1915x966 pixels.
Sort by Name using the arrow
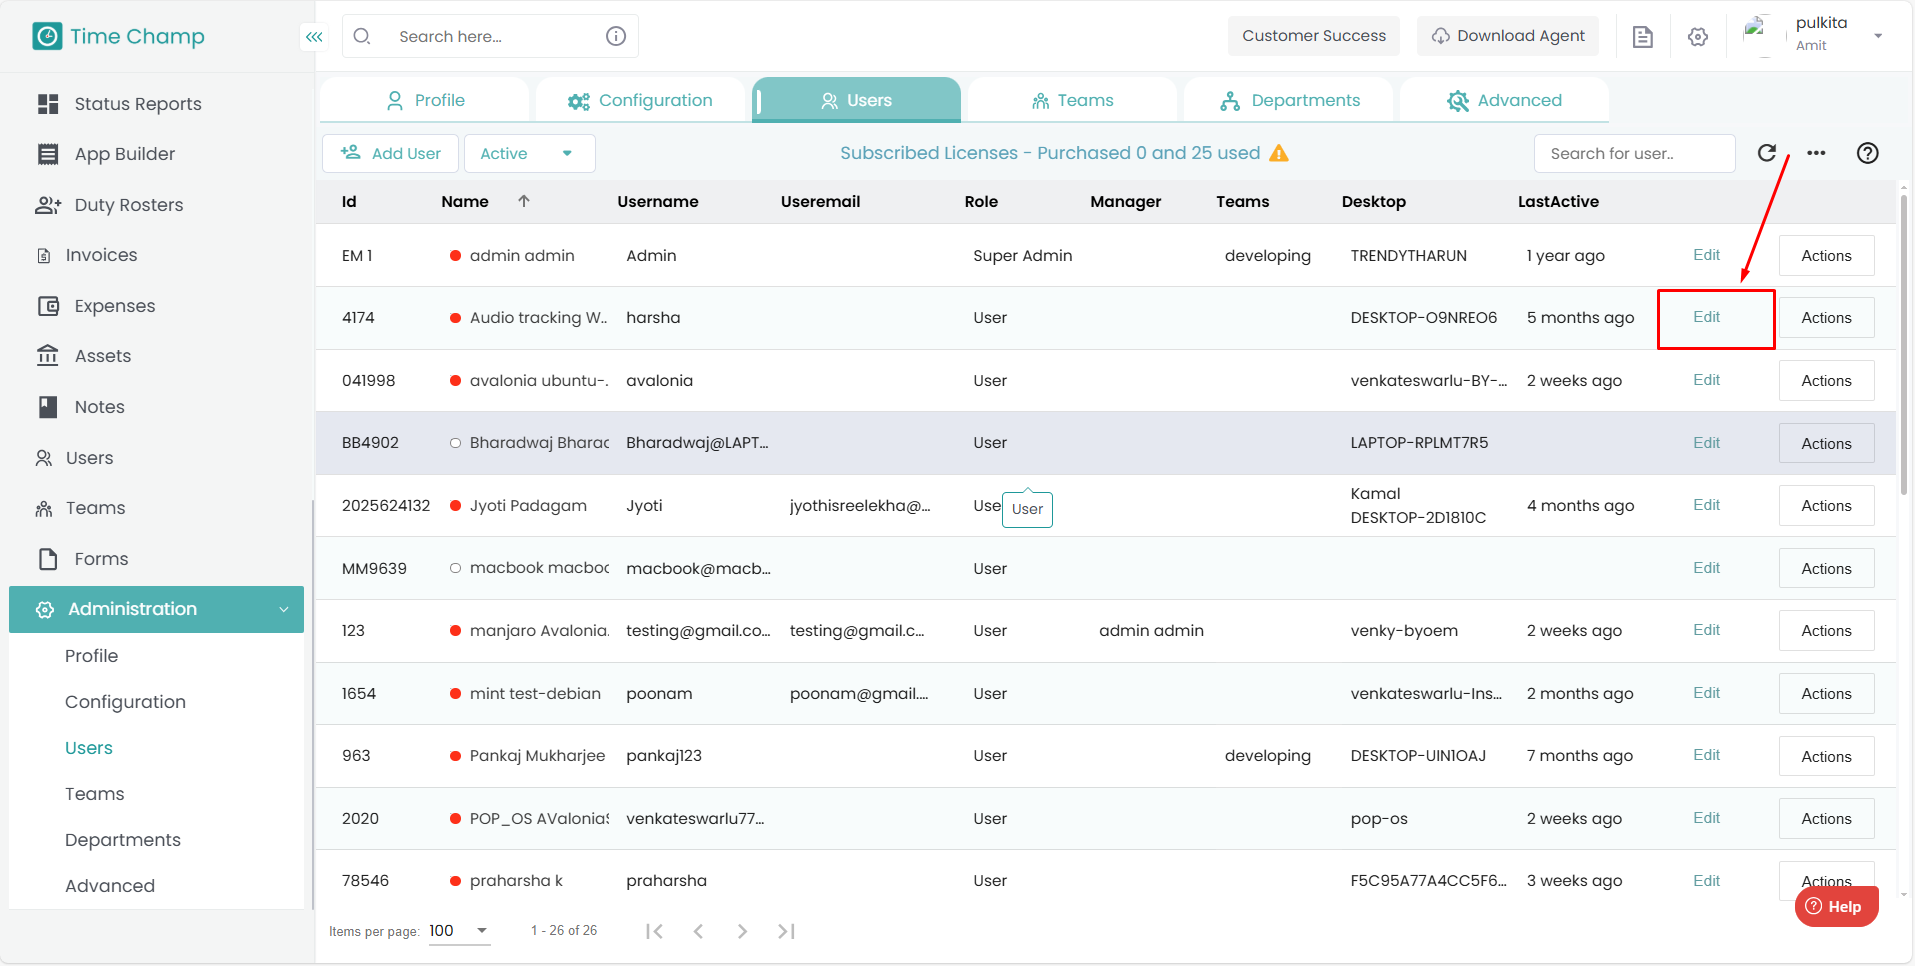tap(523, 201)
